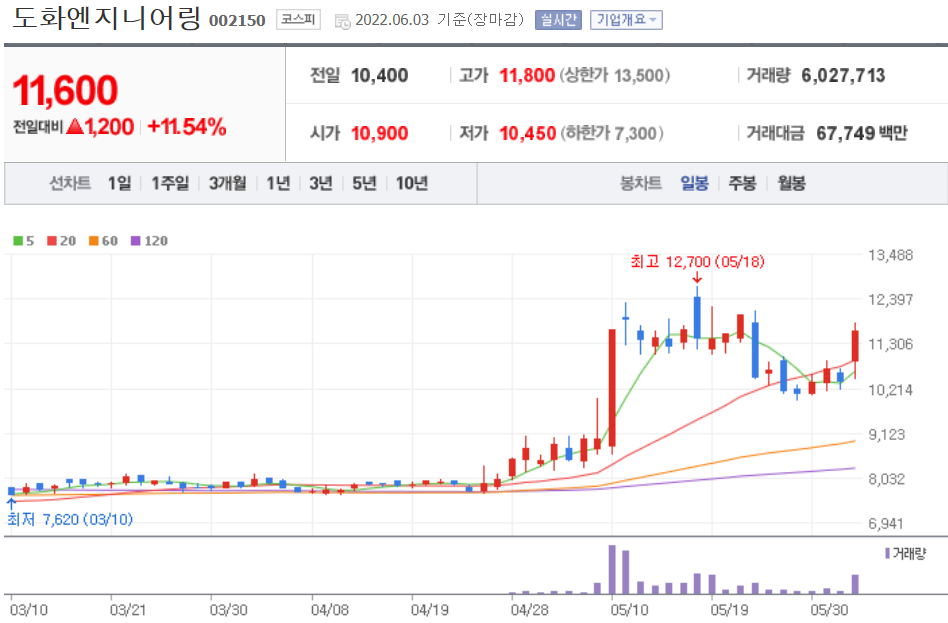Click the green 5-day moving average swatch

pos(18,241)
